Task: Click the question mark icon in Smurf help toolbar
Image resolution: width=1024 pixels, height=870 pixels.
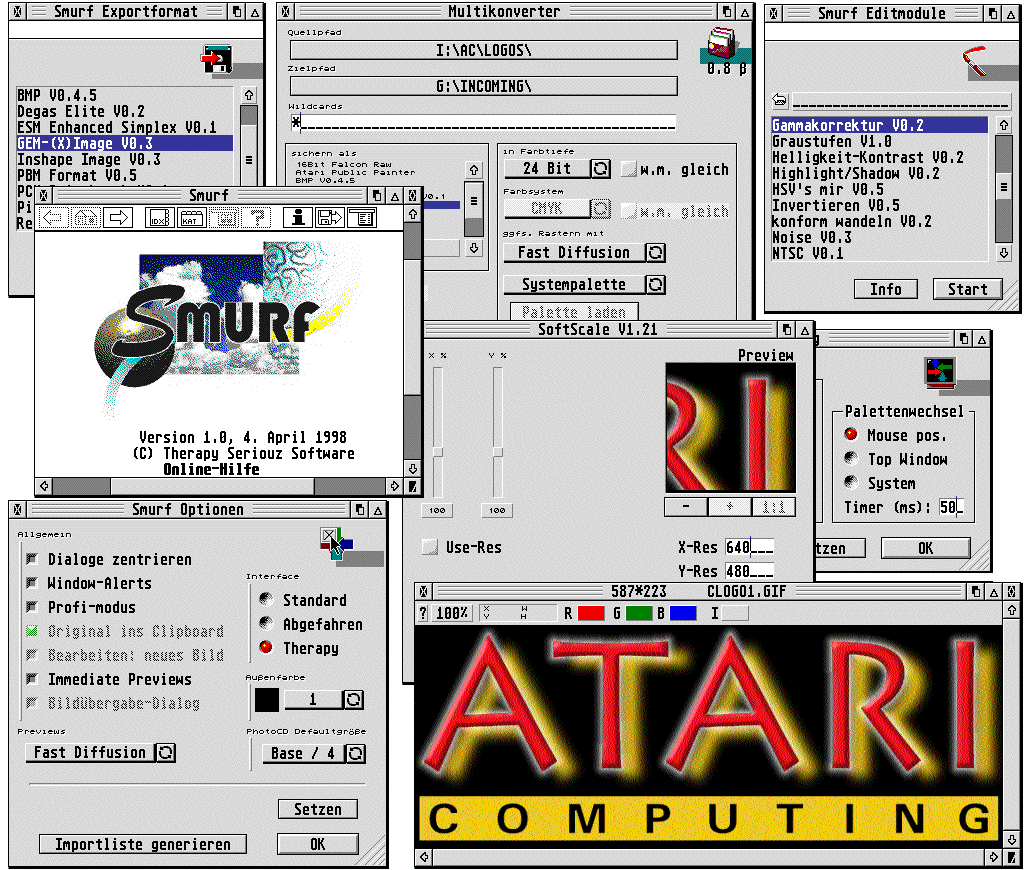Action: click(257, 218)
